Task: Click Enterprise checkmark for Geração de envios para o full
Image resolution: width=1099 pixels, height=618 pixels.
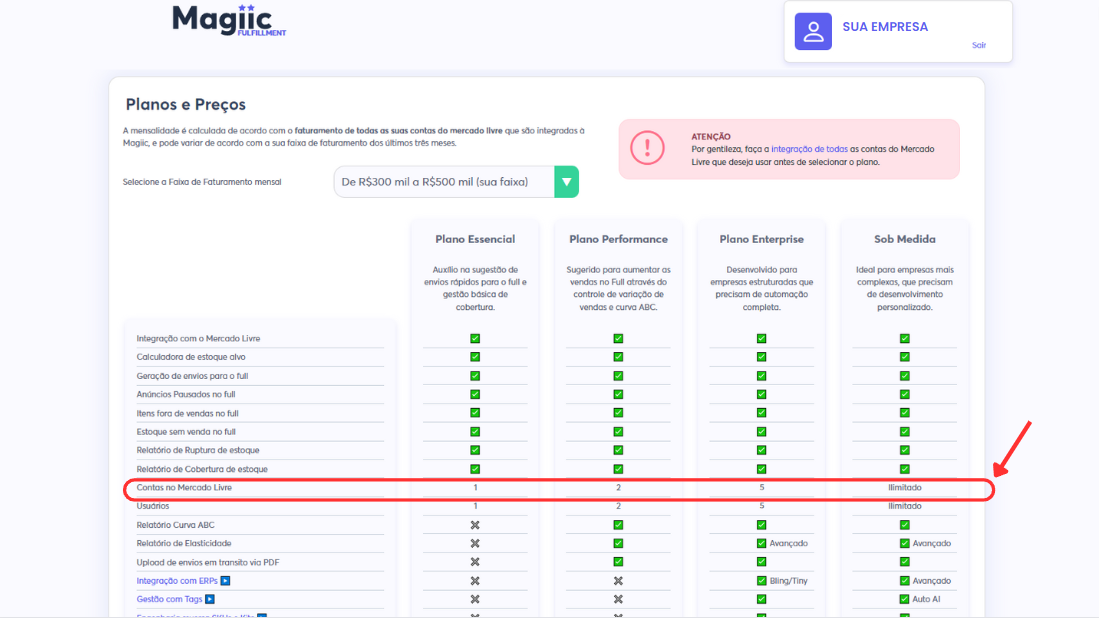Action: point(761,376)
